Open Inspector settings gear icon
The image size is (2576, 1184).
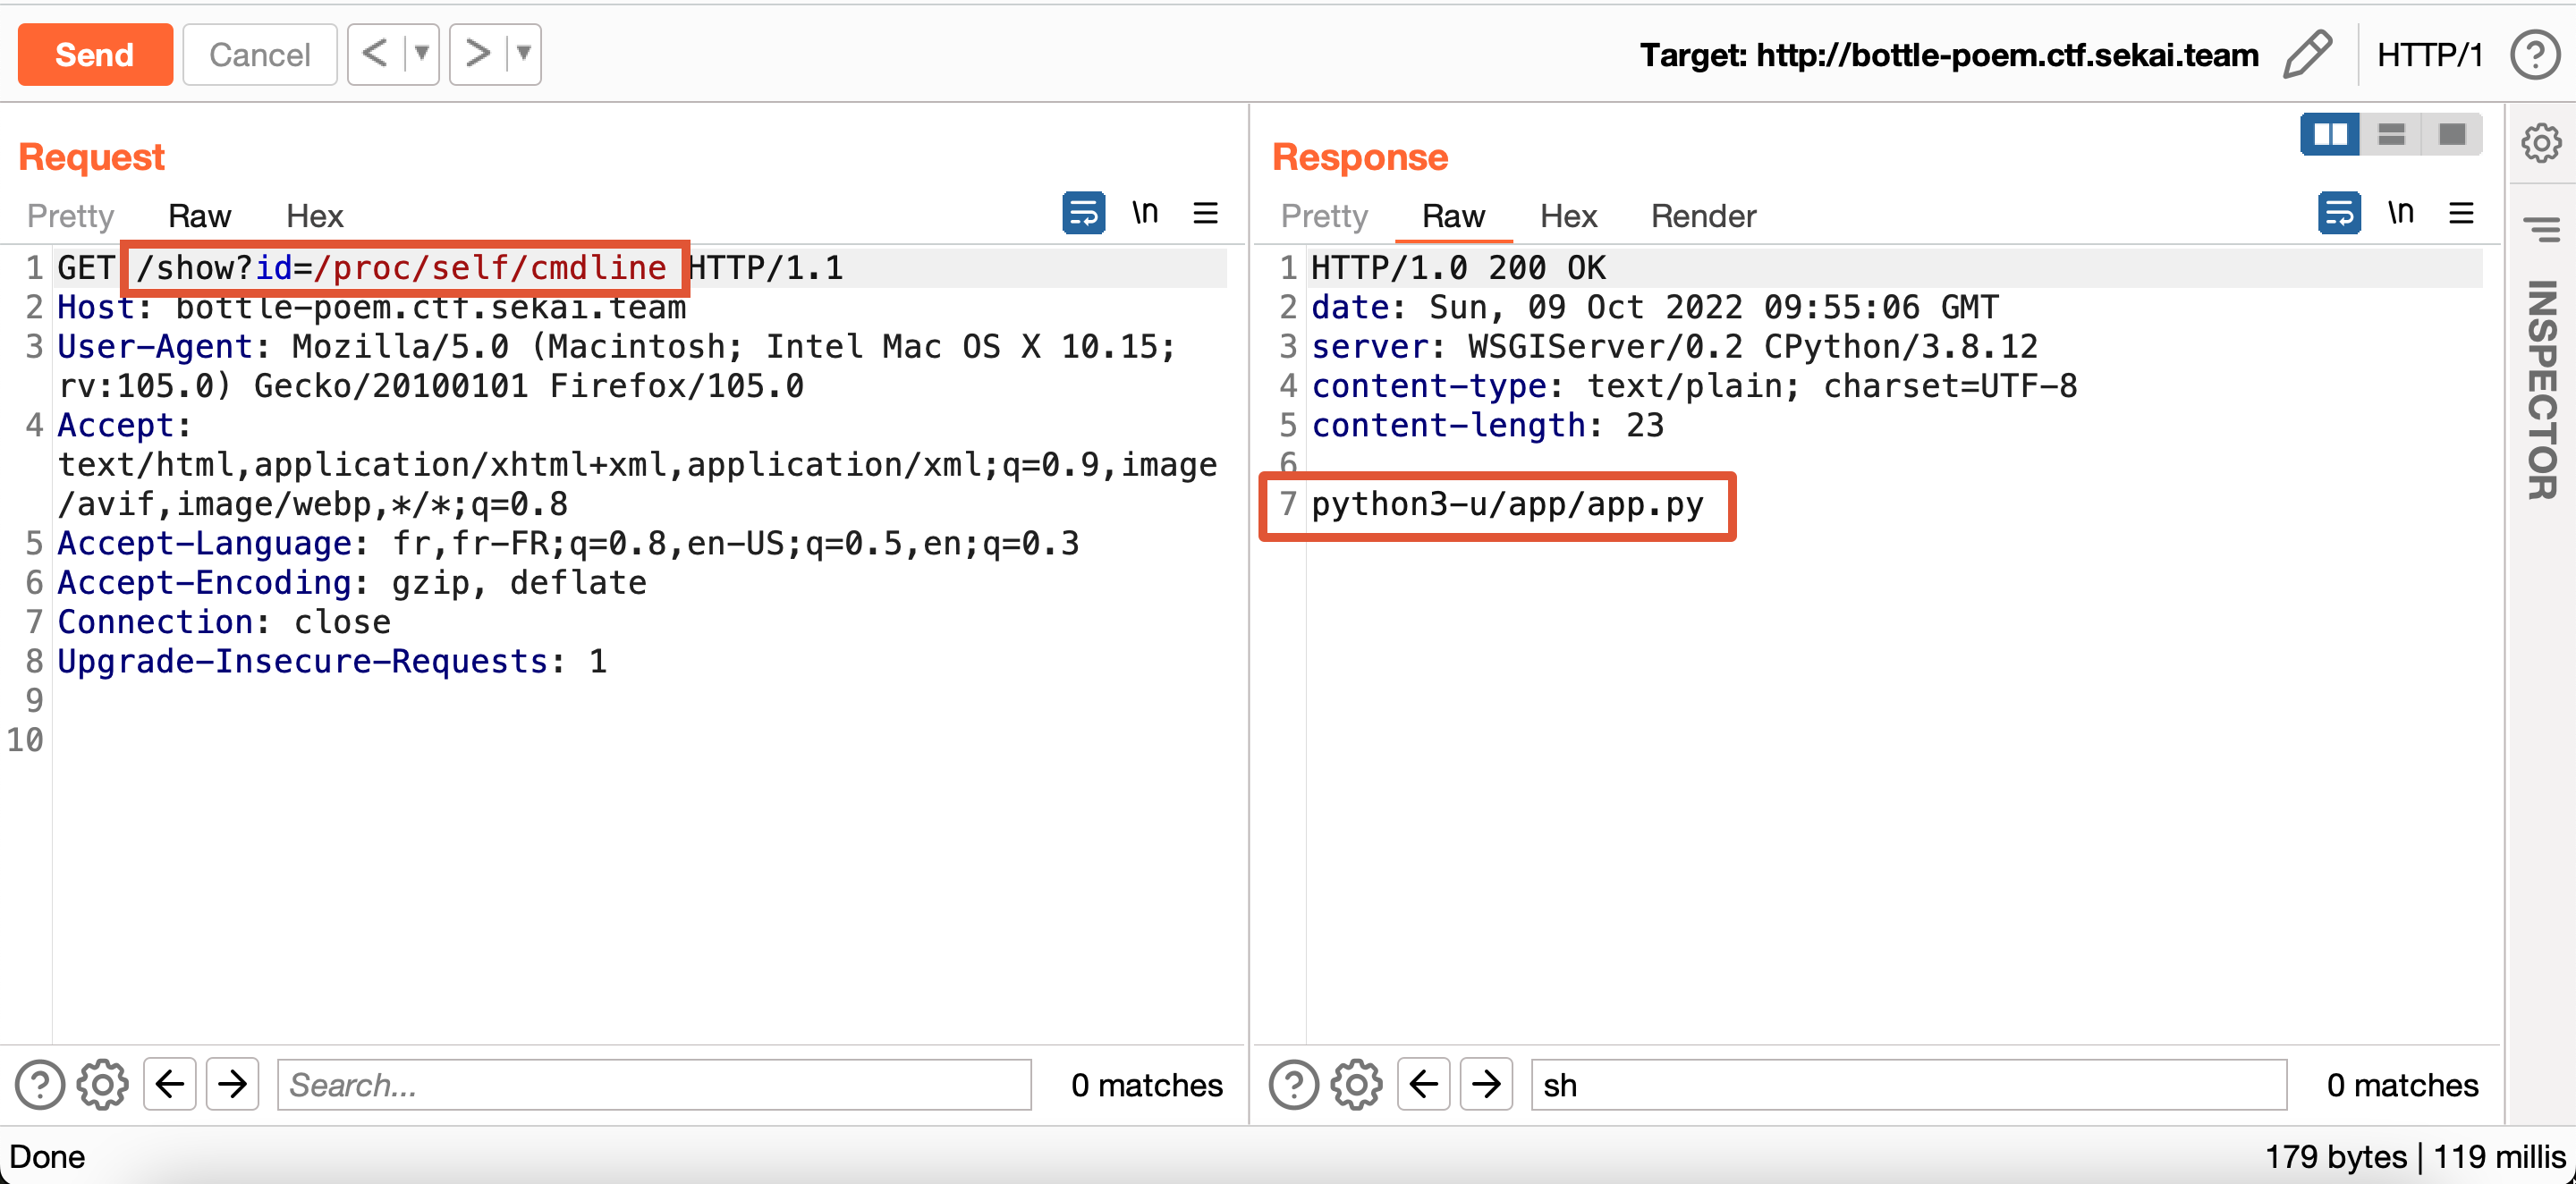[x=2541, y=143]
